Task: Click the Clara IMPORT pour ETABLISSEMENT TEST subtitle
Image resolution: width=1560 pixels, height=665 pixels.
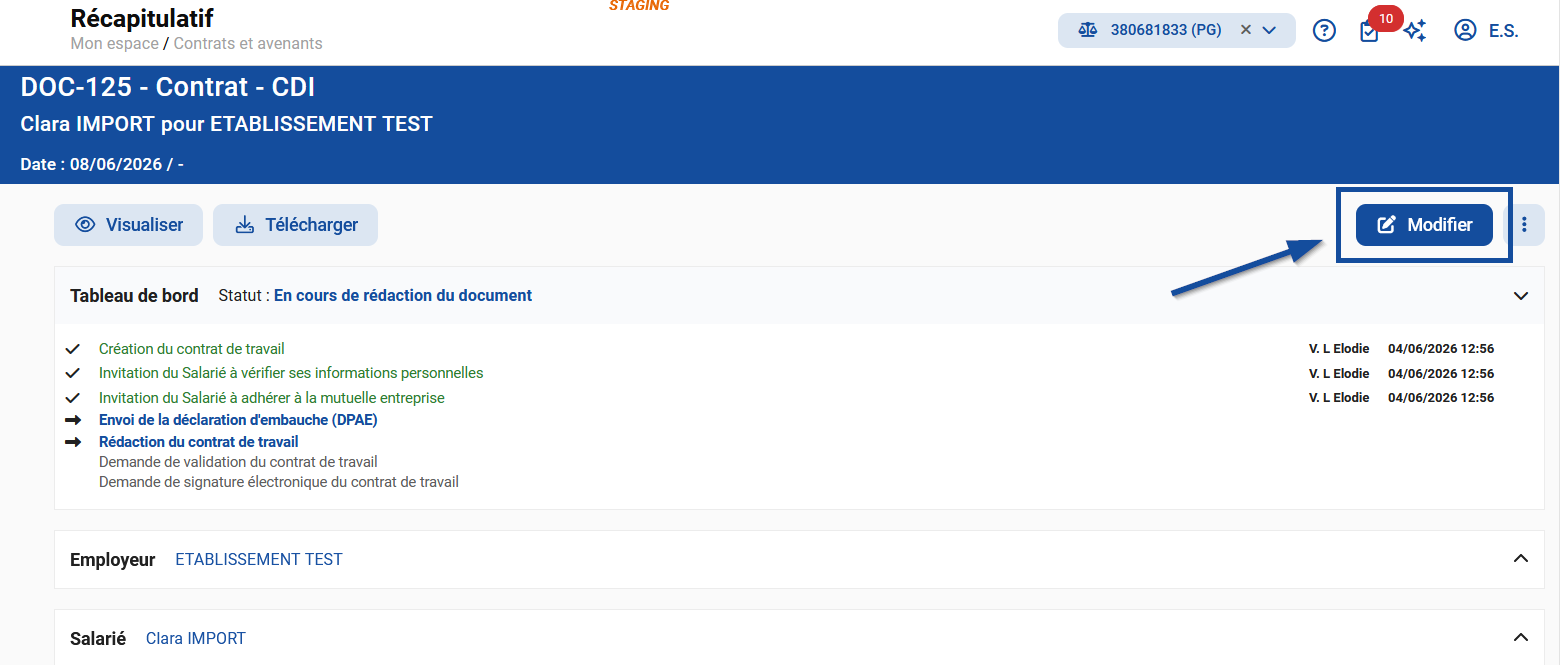Action: tap(227, 125)
